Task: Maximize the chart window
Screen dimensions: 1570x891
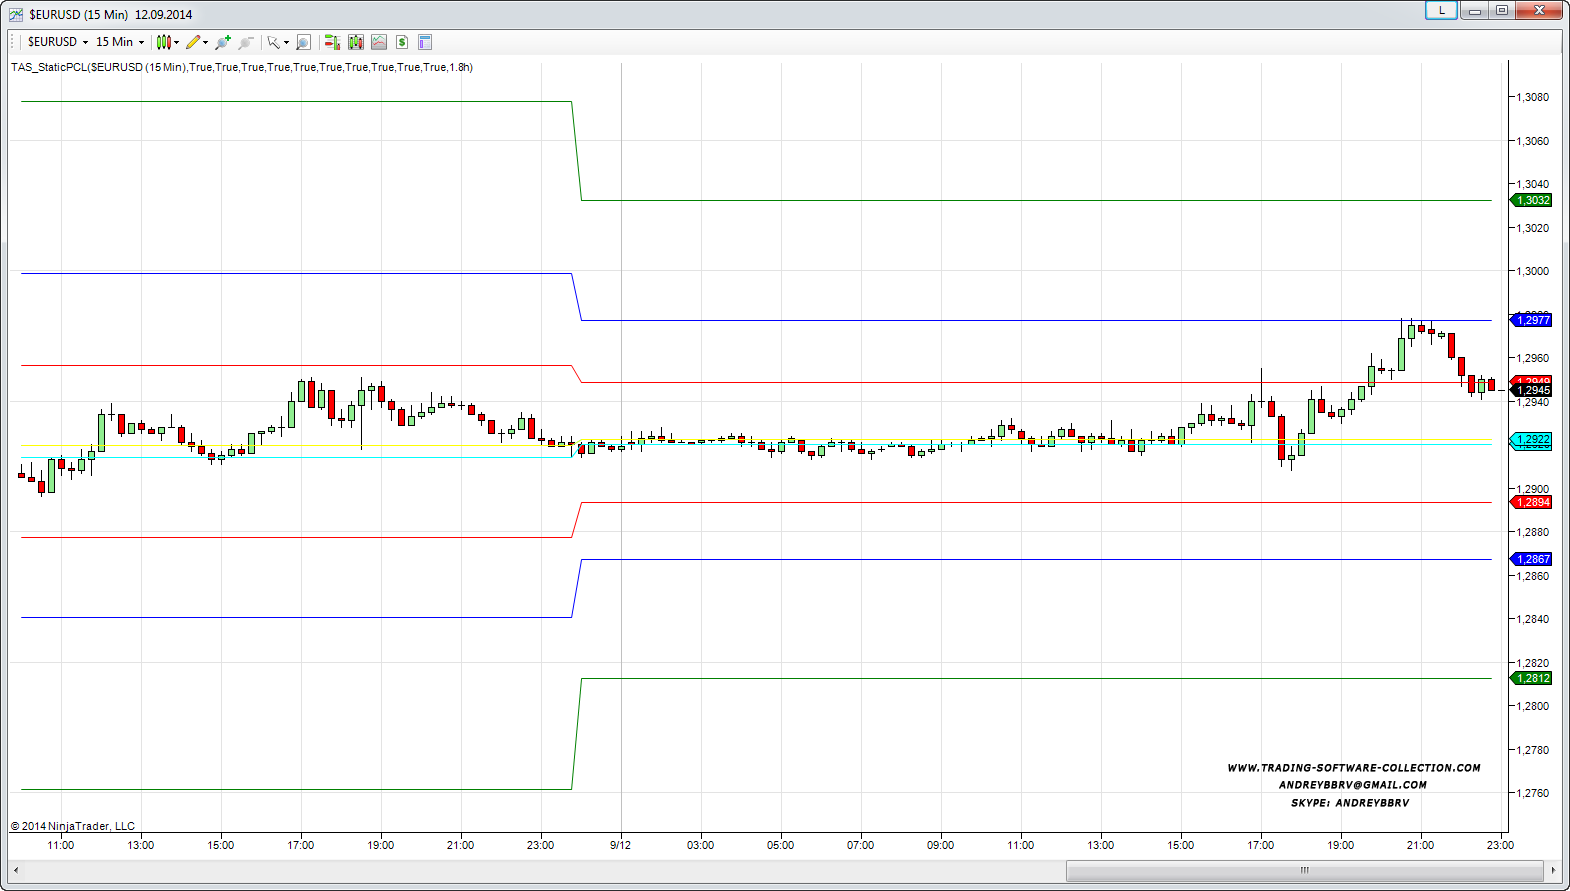Action: [x=1502, y=10]
